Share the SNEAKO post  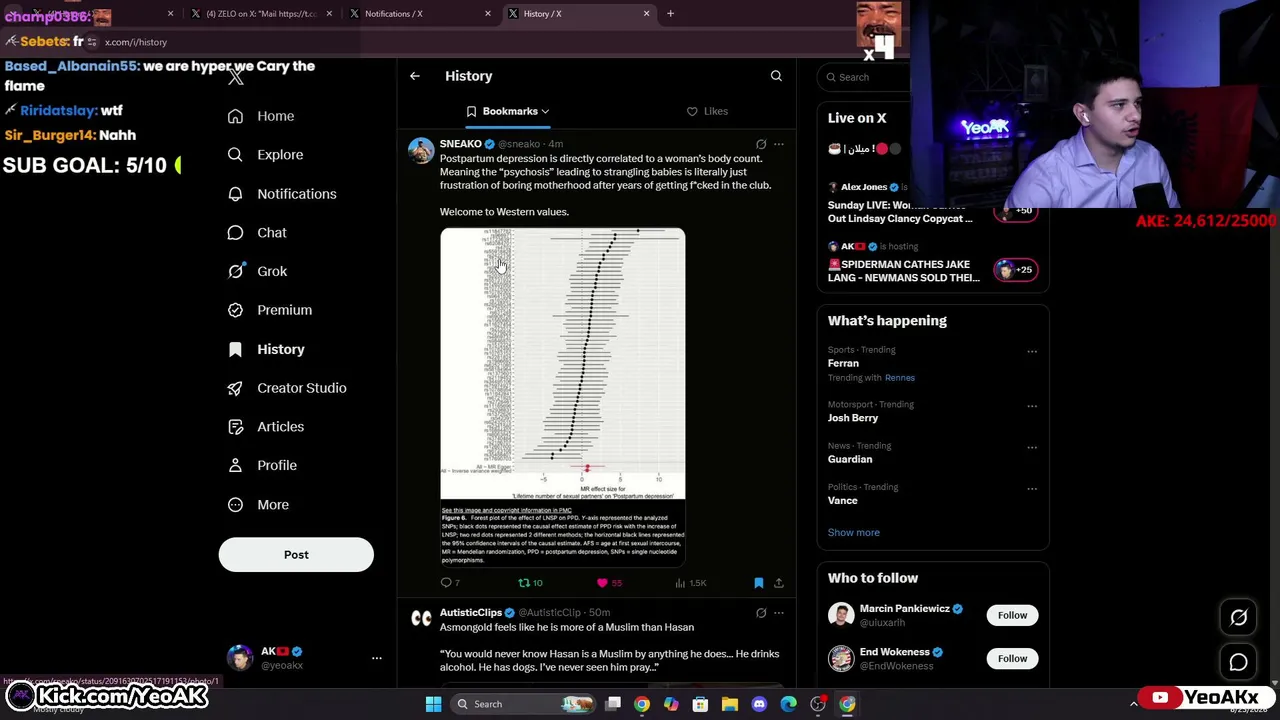tap(779, 583)
